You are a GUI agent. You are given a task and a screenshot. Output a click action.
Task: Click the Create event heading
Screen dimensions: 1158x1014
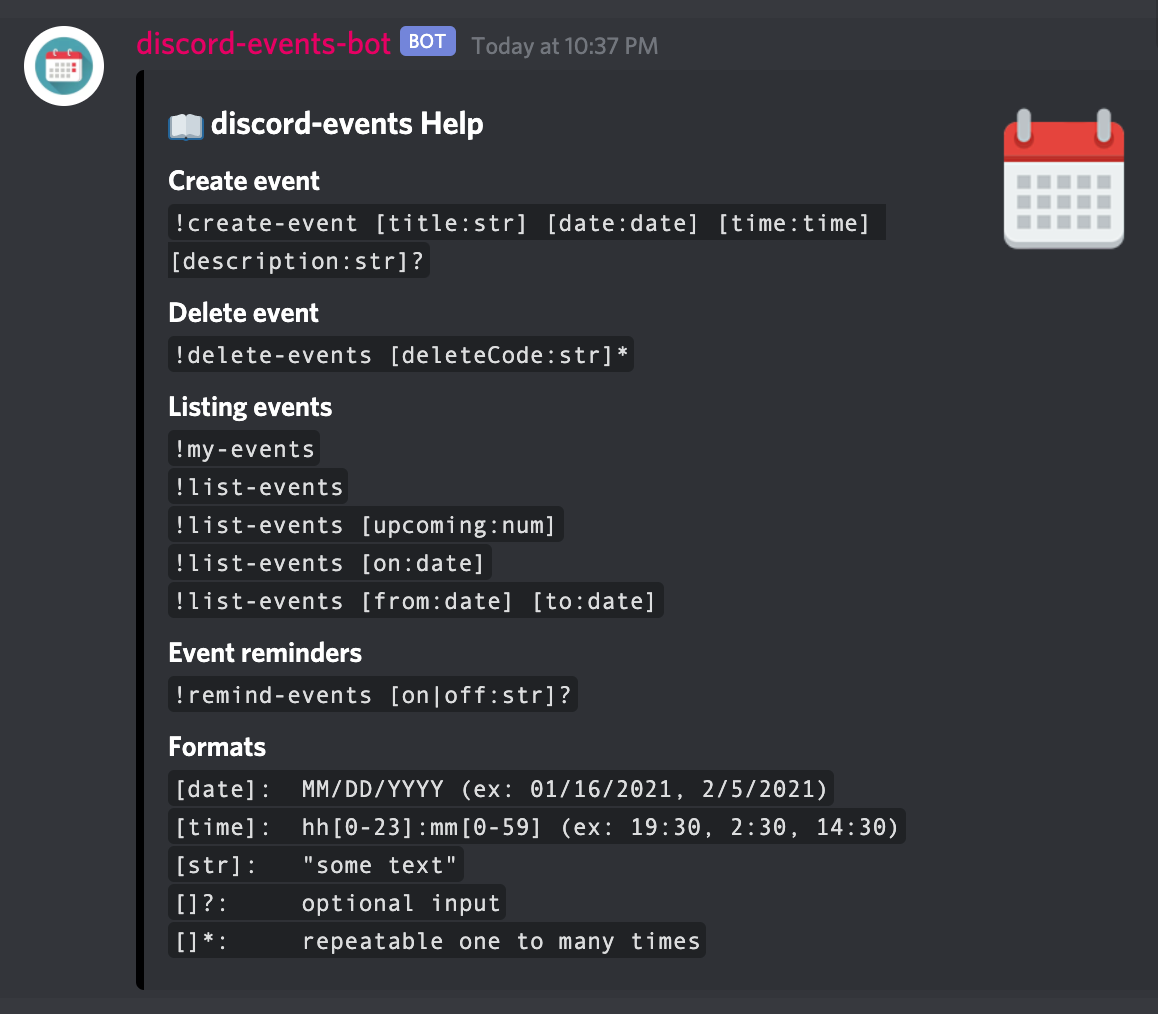click(244, 181)
